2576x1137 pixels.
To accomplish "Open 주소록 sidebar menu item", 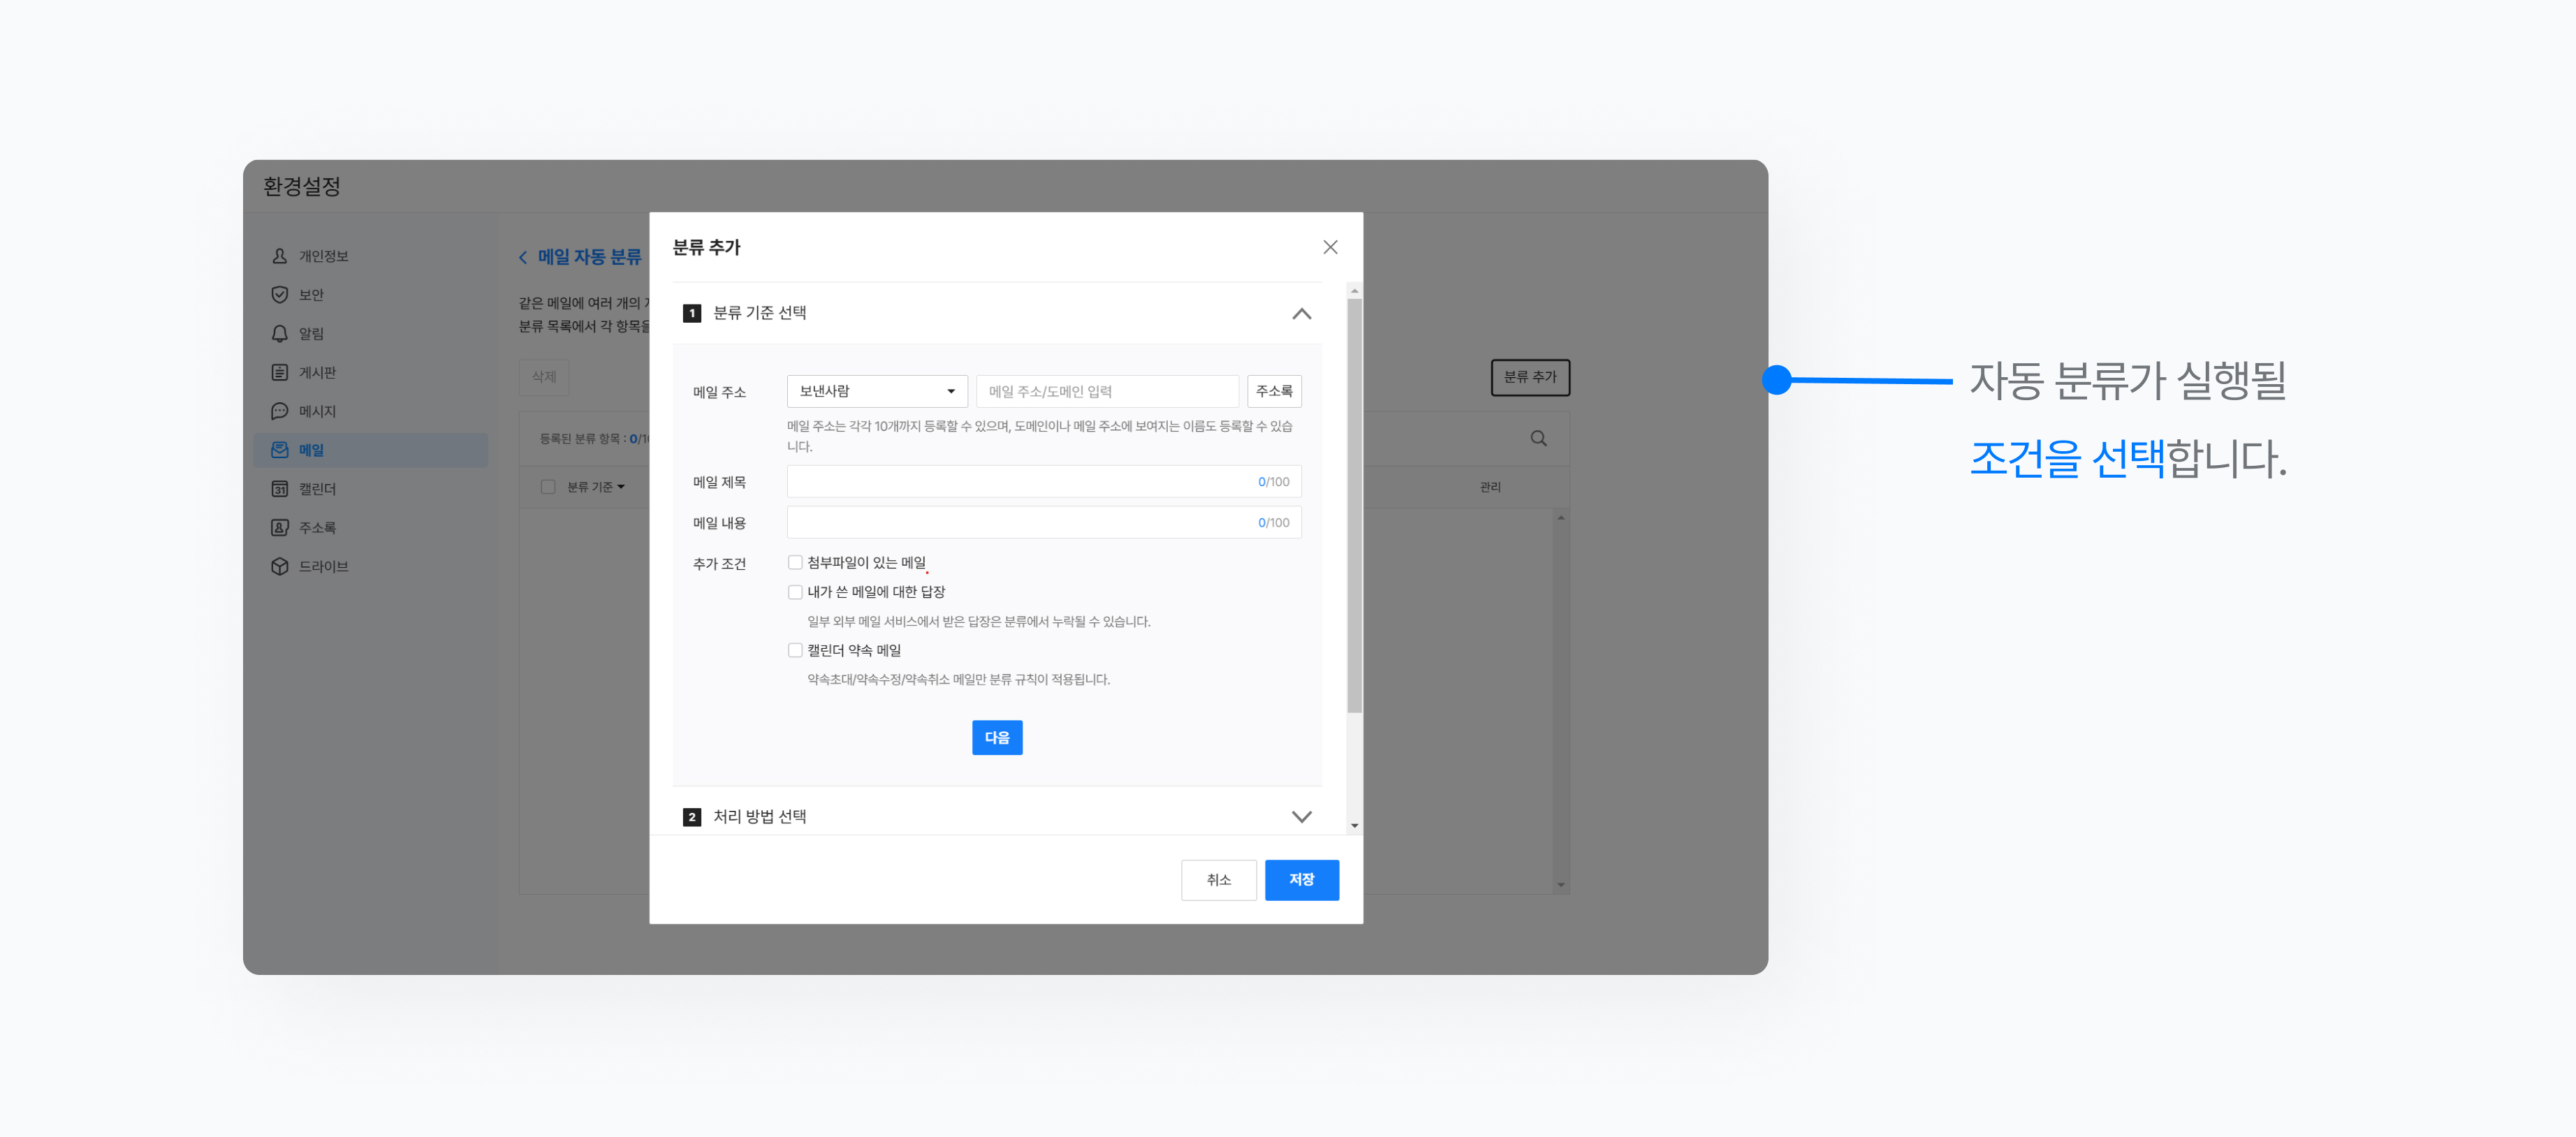I will pyautogui.click(x=316, y=528).
